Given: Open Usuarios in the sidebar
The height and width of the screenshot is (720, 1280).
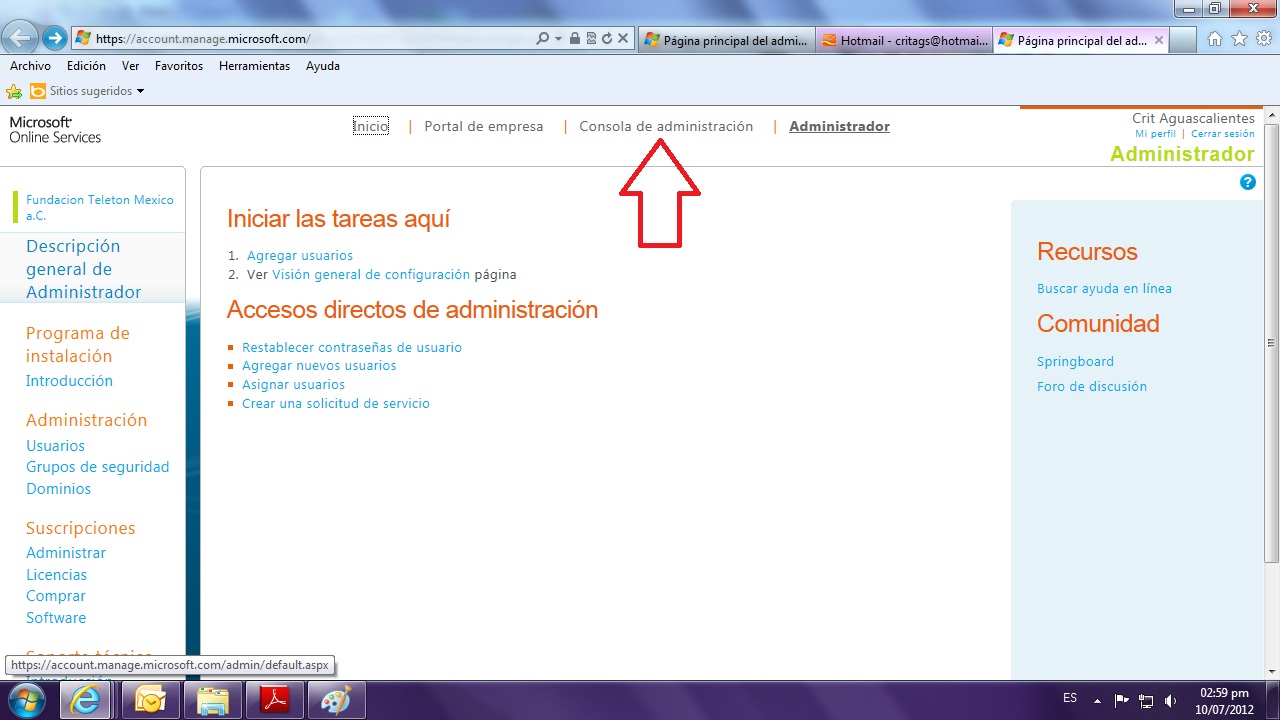Looking at the screenshot, I should point(55,446).
